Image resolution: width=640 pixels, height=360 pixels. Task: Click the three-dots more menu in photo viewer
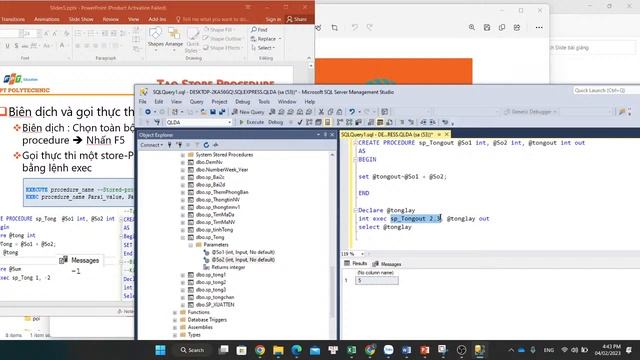(539, 27)
